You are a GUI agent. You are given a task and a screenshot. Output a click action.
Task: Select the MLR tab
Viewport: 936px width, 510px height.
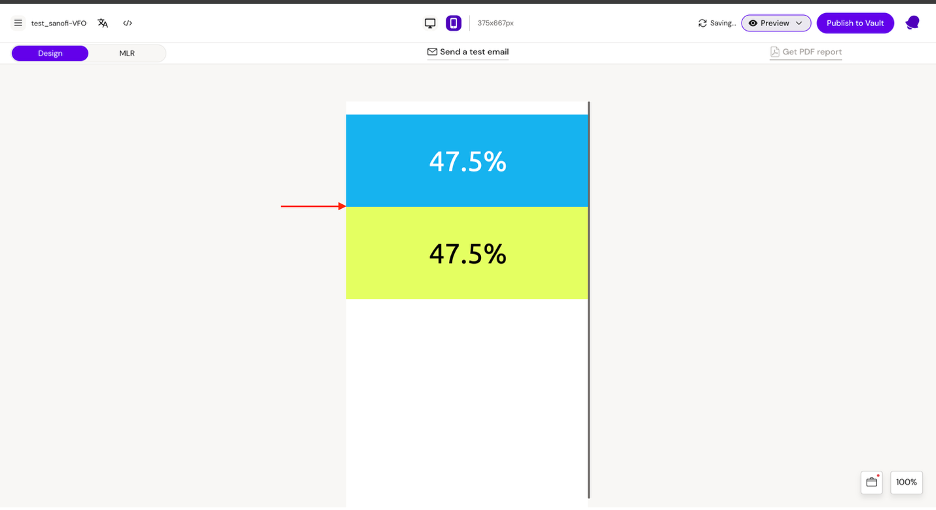127,53
